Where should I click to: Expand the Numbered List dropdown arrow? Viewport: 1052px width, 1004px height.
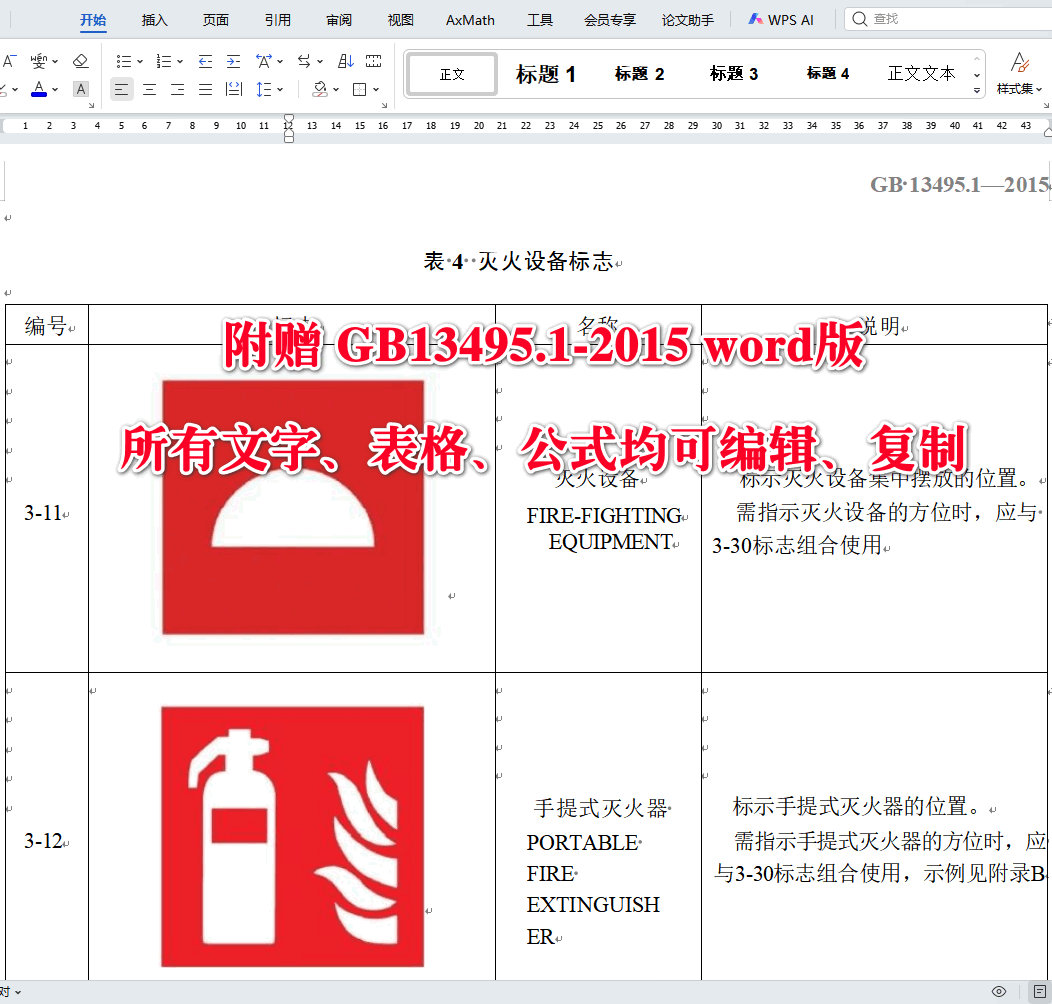[x=178, y=60]
